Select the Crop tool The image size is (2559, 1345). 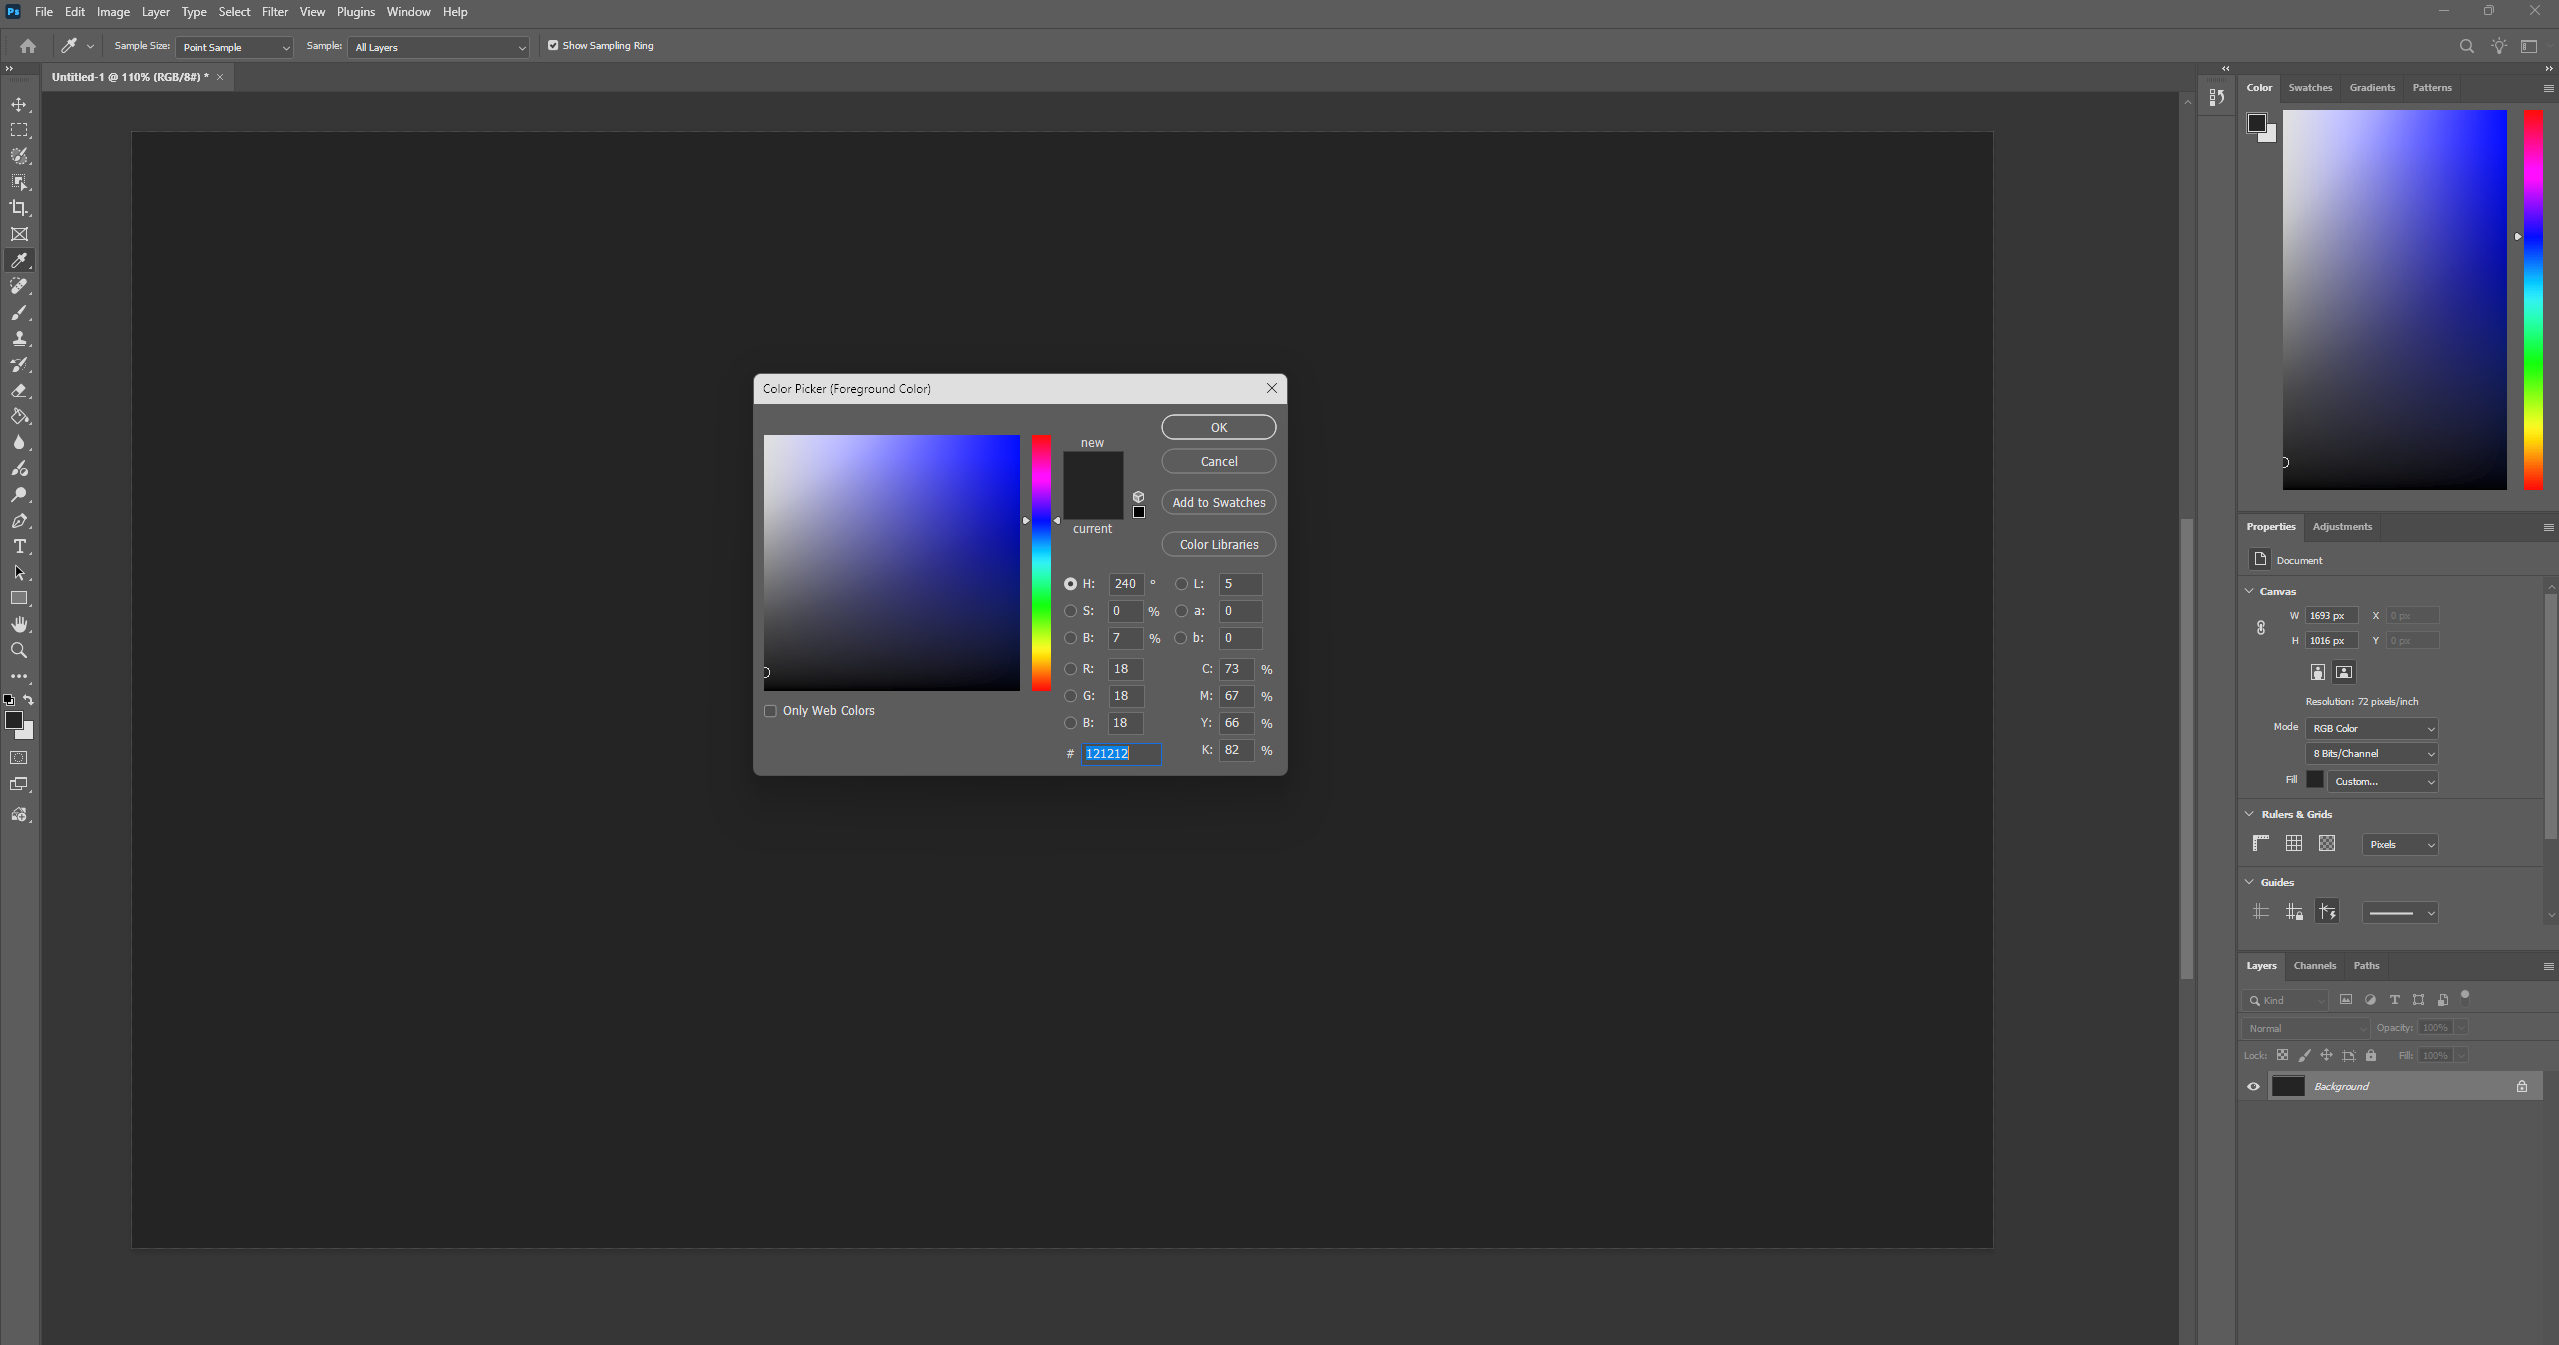[19, 208]
